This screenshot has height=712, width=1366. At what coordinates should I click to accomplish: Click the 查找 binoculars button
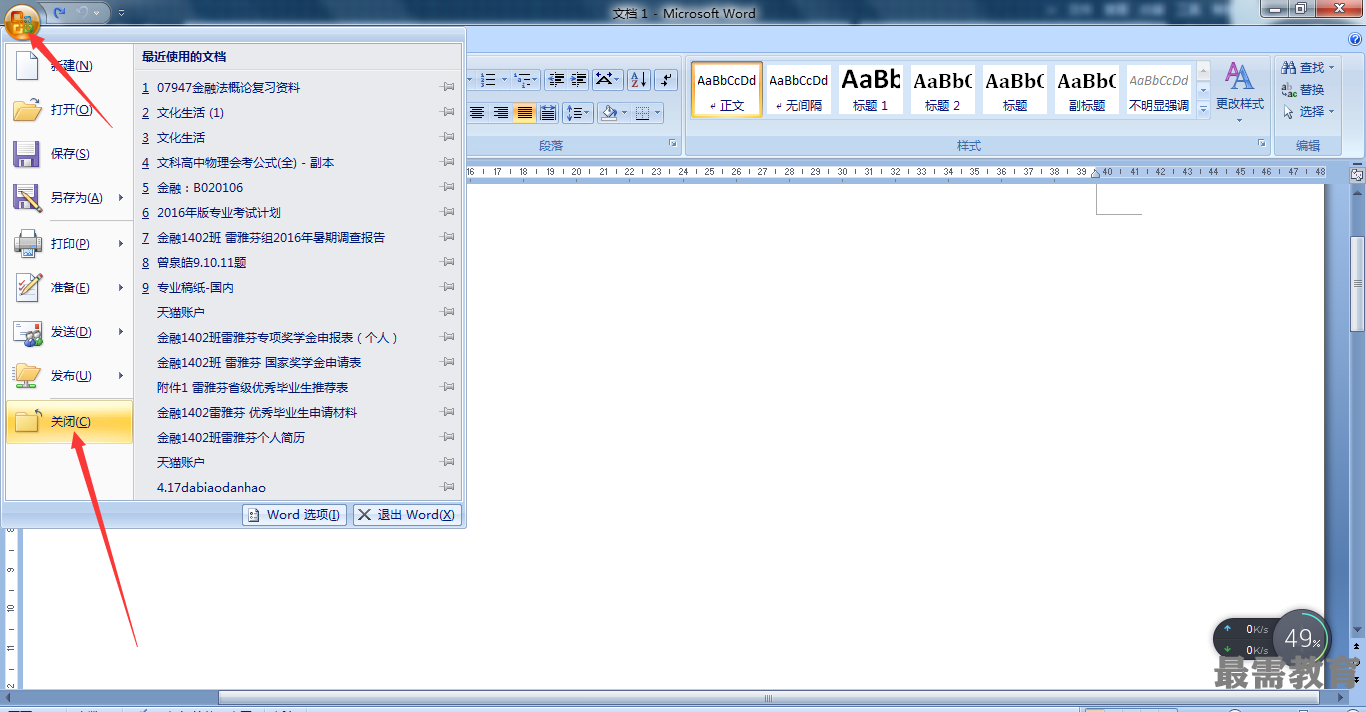pyautogui.click(x=1309, y=68)
